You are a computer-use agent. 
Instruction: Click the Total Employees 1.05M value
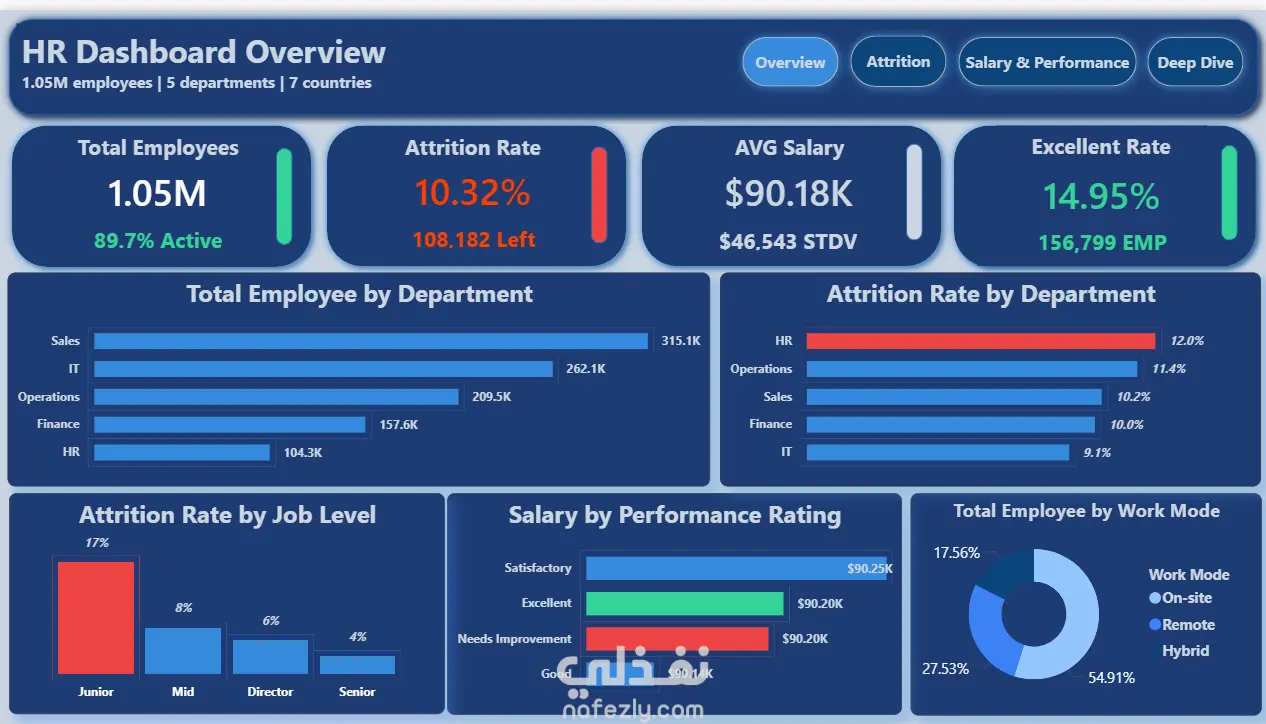(x=157, y=193)
